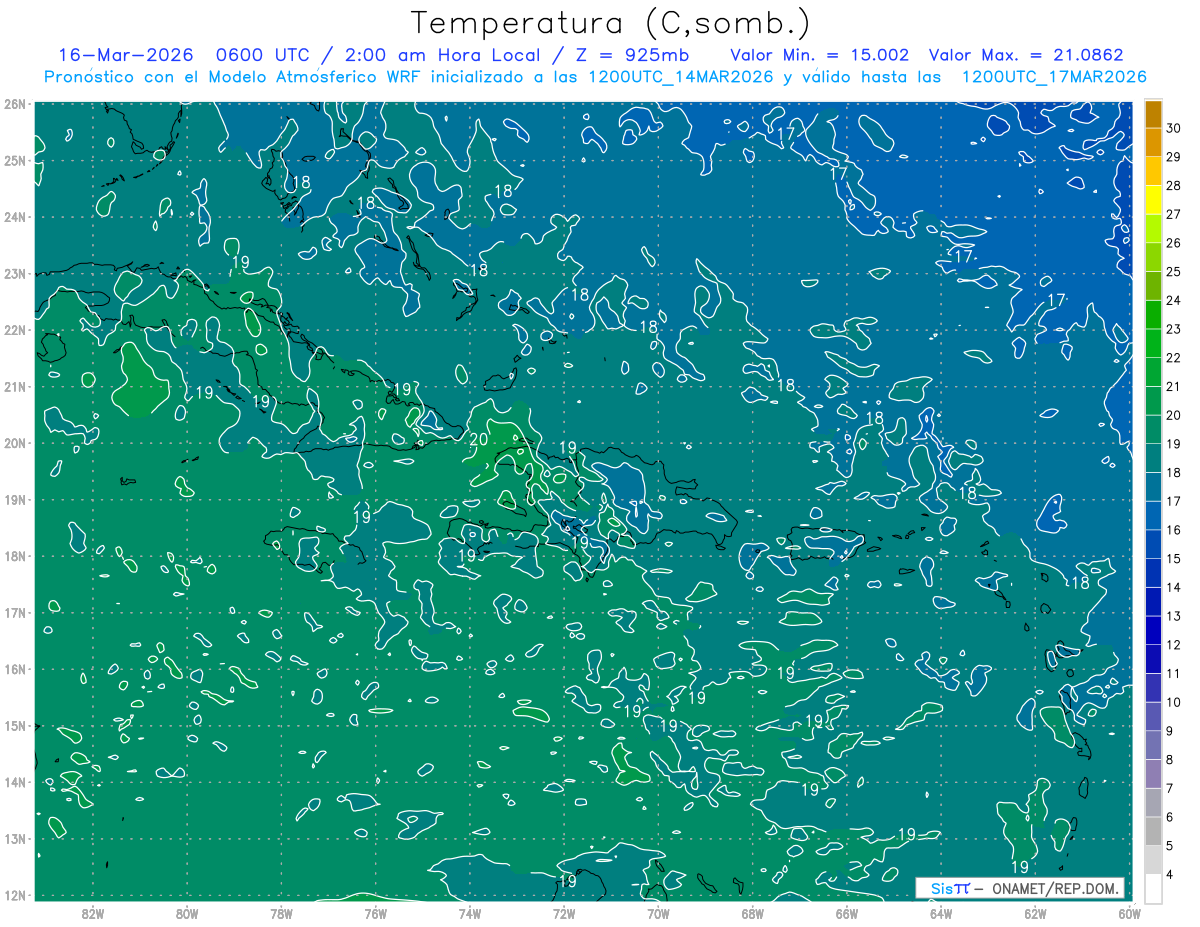
Task: Click the dark blue swatch between 12 and 13
Action: click(x=1153, y=630)
